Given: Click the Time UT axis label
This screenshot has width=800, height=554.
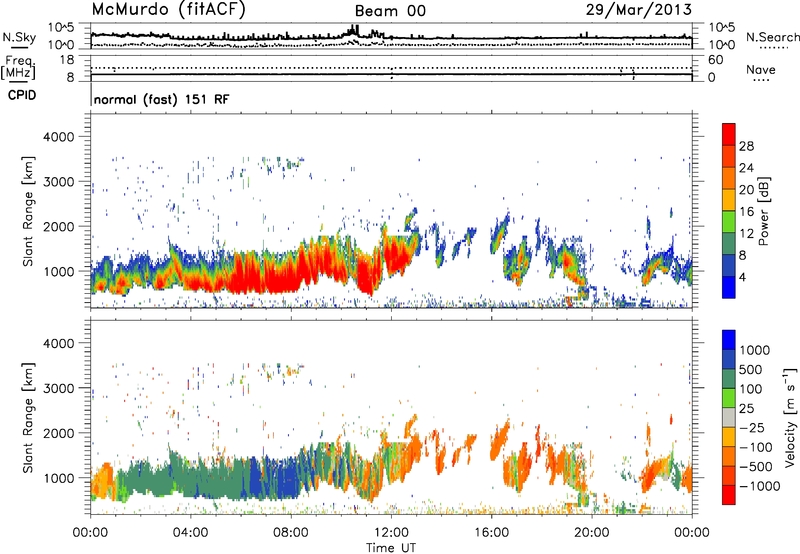Looking at the screenshot, I should click(391, 548).
